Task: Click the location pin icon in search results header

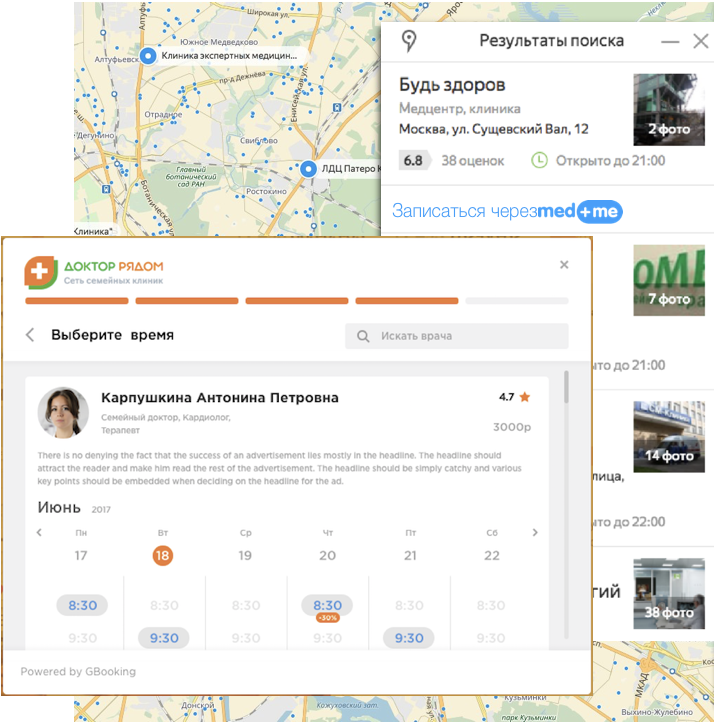Action: point(408,41)
